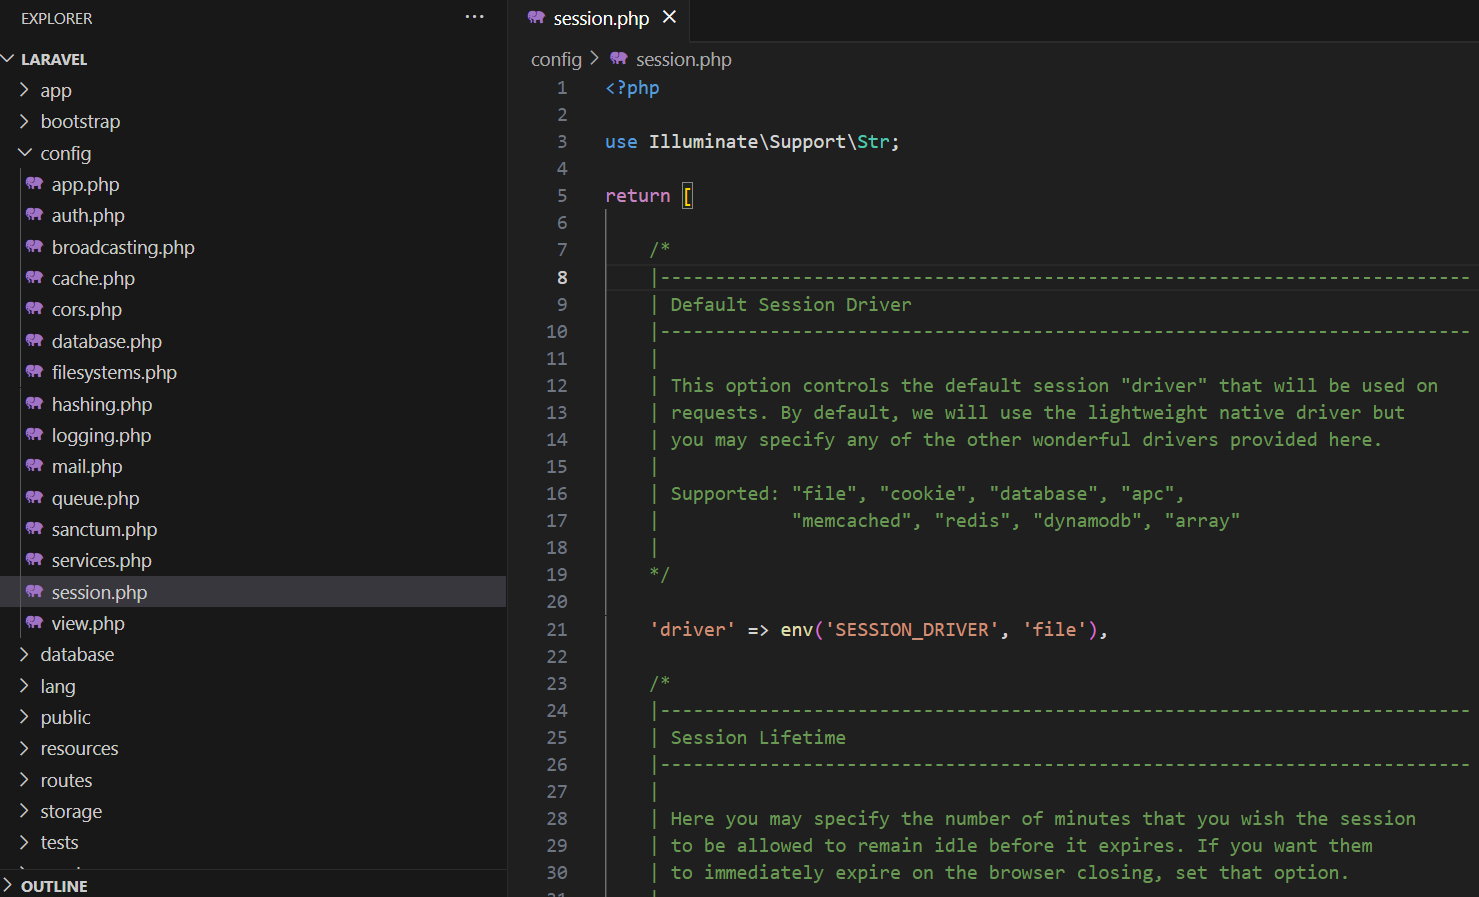Click the PHP icon beside cors.php

pos(34,309)
